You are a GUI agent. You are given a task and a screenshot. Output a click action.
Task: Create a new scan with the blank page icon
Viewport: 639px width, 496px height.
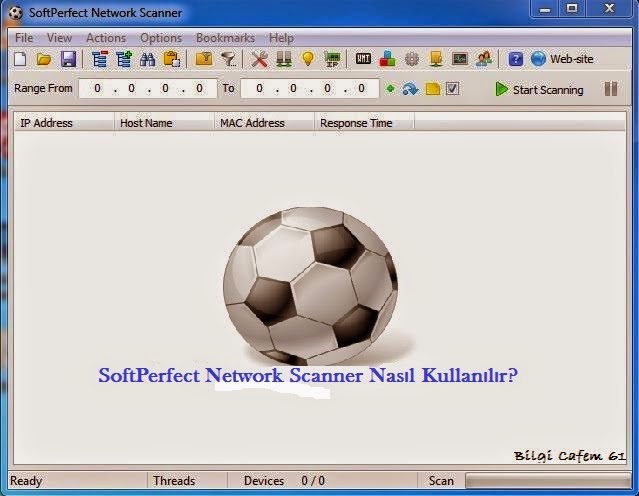tap(20, 59)
